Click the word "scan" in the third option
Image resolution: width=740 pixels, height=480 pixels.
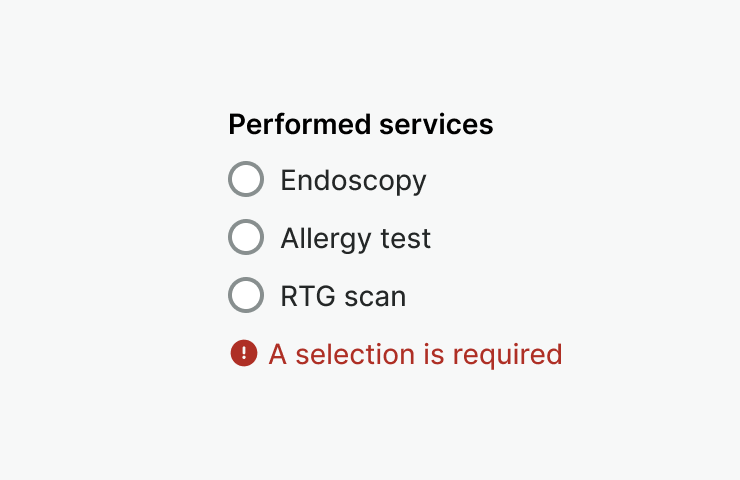pyautogui.click(x=375, y=297)
